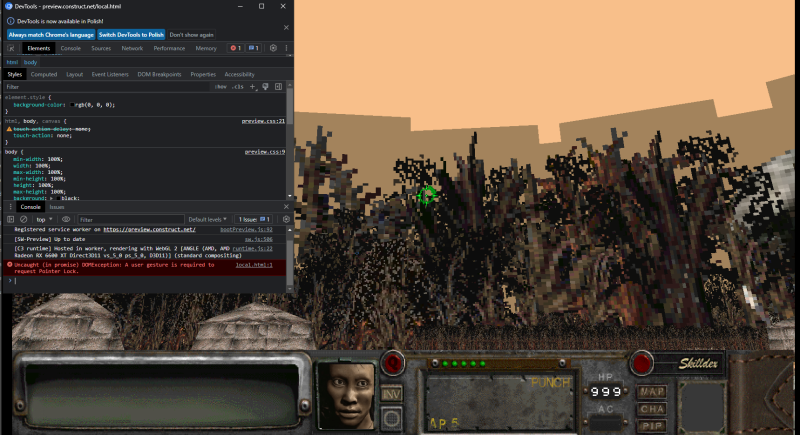Viewport: 800px width, 435px height.
Task: Open DevTools settings gear in main toolbar
Action: (x=273, y=48)
